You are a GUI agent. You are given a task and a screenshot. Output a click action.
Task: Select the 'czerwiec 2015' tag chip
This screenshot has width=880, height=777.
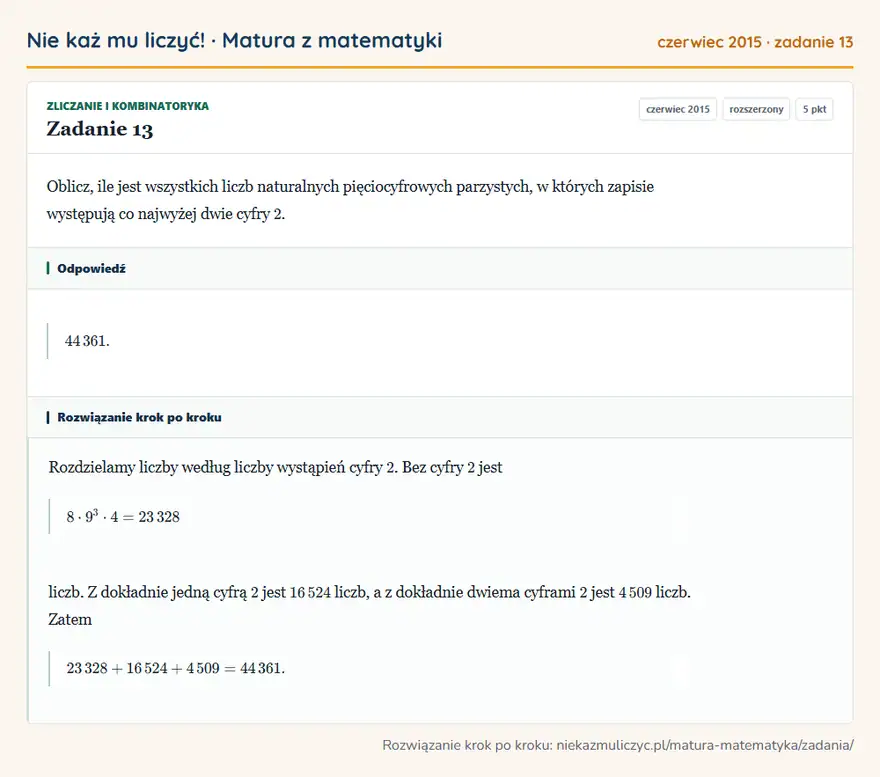677,109
